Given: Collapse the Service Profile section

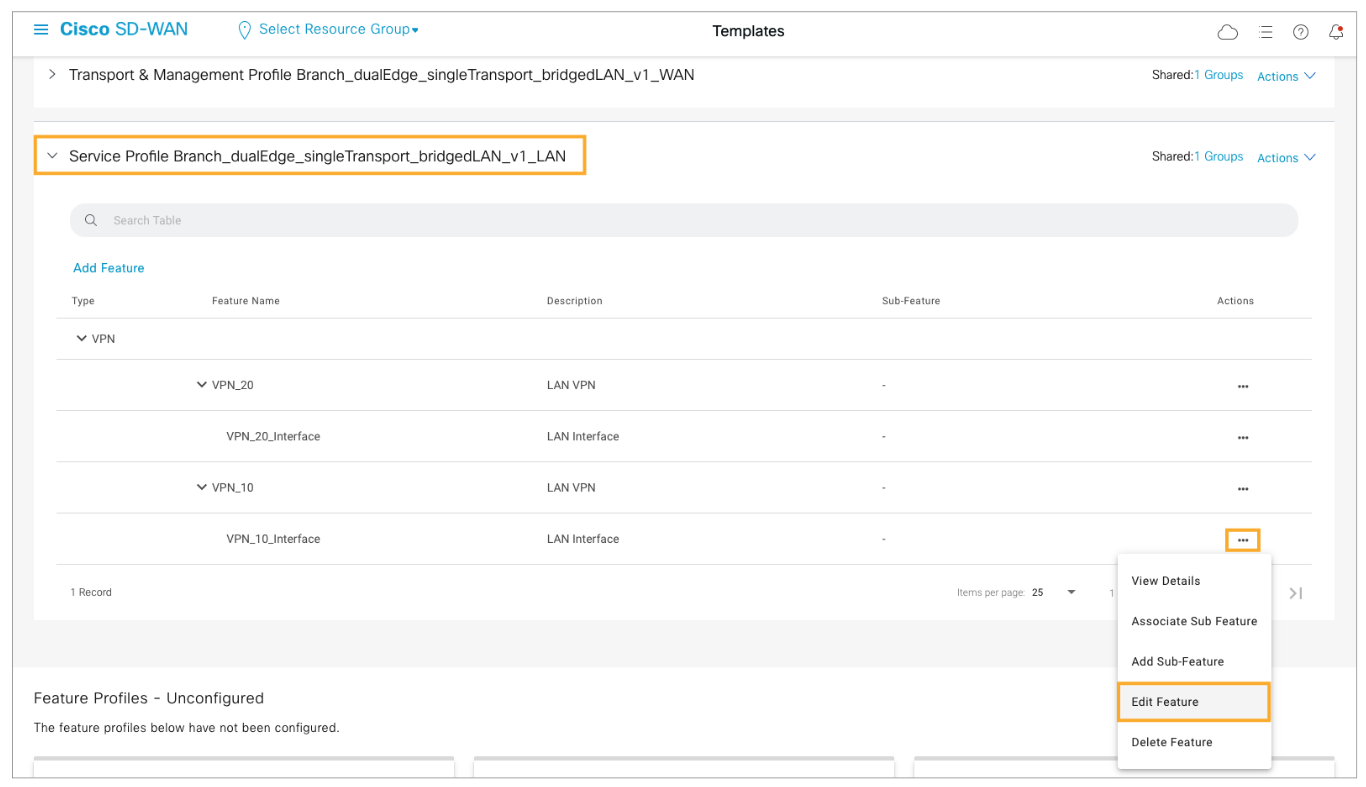Looking at the screenshot, I should click(x=52, y=156).
